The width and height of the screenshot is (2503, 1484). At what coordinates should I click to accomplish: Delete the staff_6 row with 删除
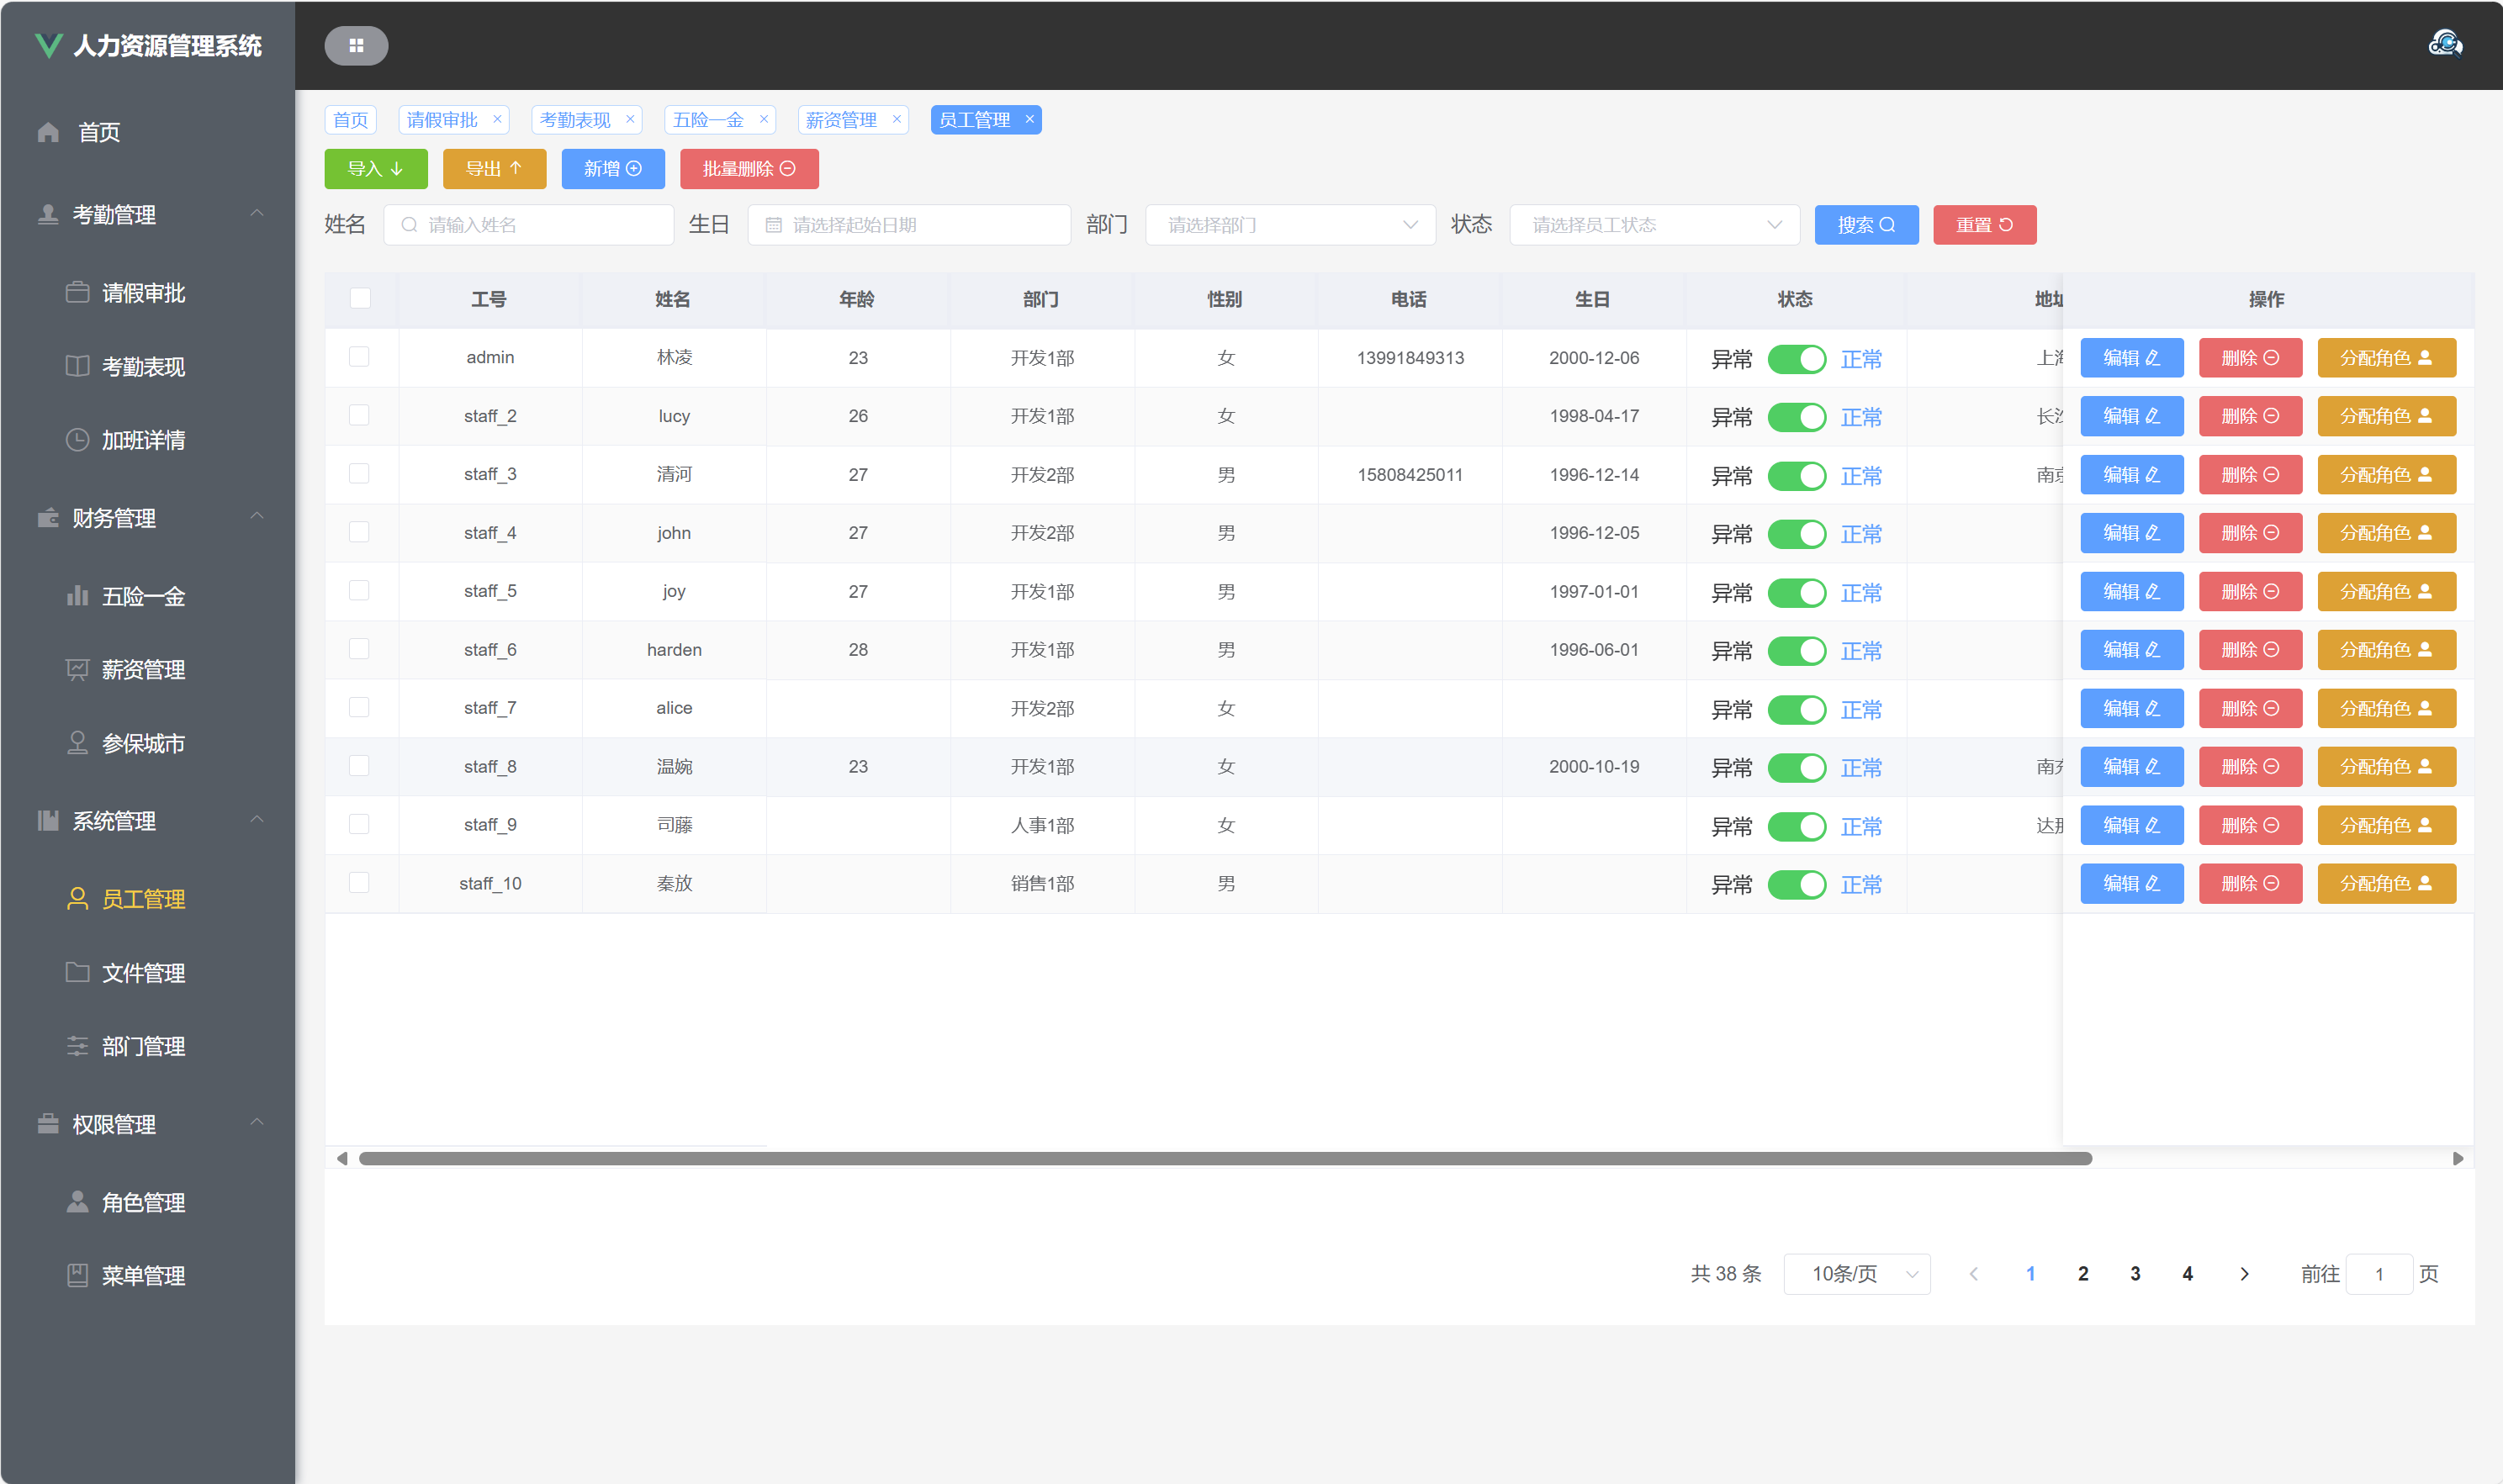tap(2251, 650)
